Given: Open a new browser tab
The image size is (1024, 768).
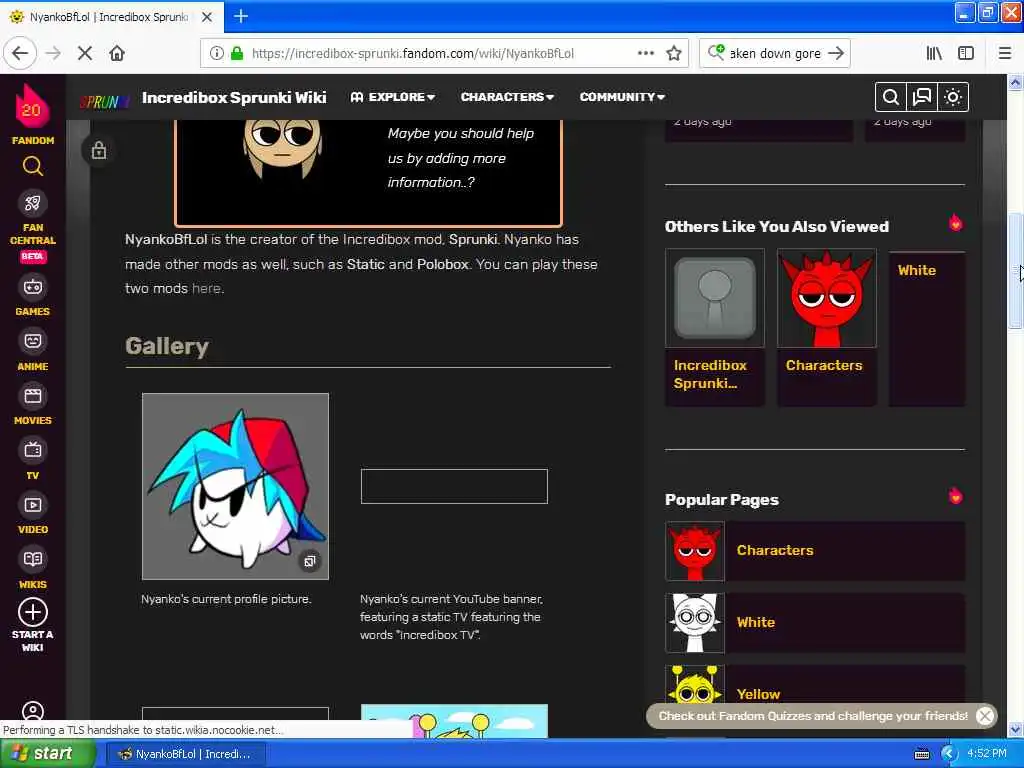Looking at the screenshot, I should 241,16.
